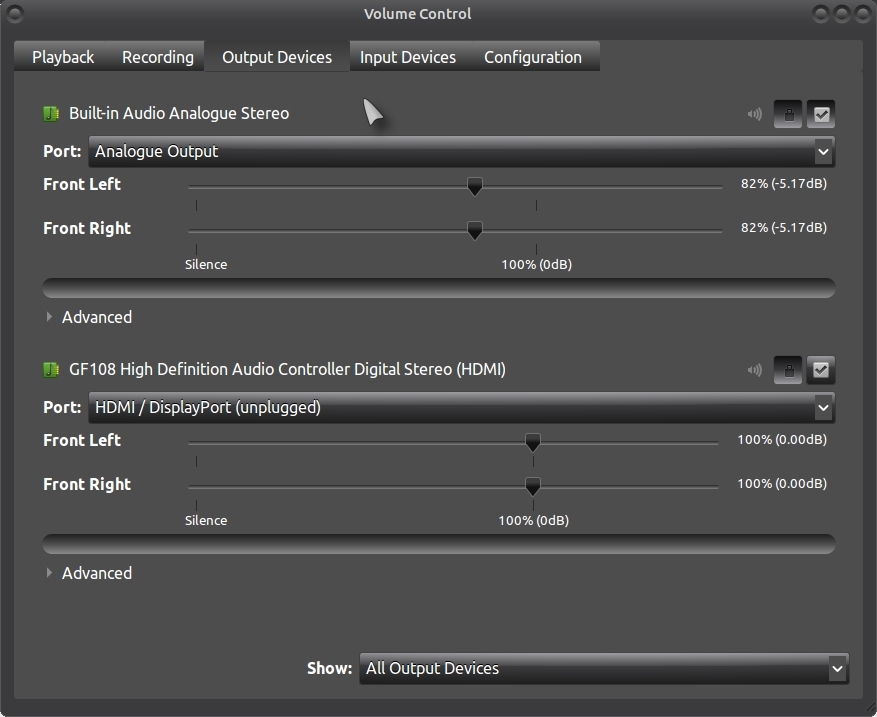Click the Built-in Audio device sound card icon
The width and height of the screenshot is (877, 717).
coord(51,114)
